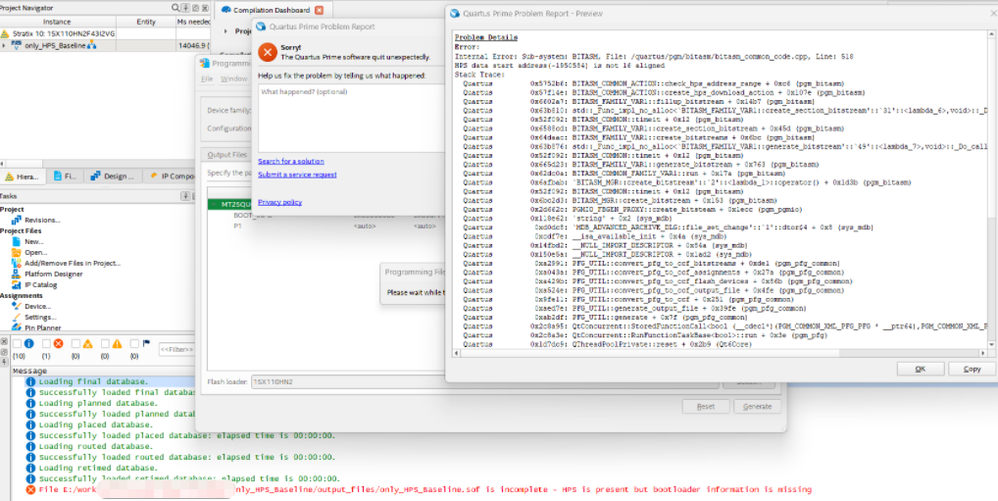Click the pin icon on Messages panel side
Screen dimensions: 998x501
click(4, 360)
